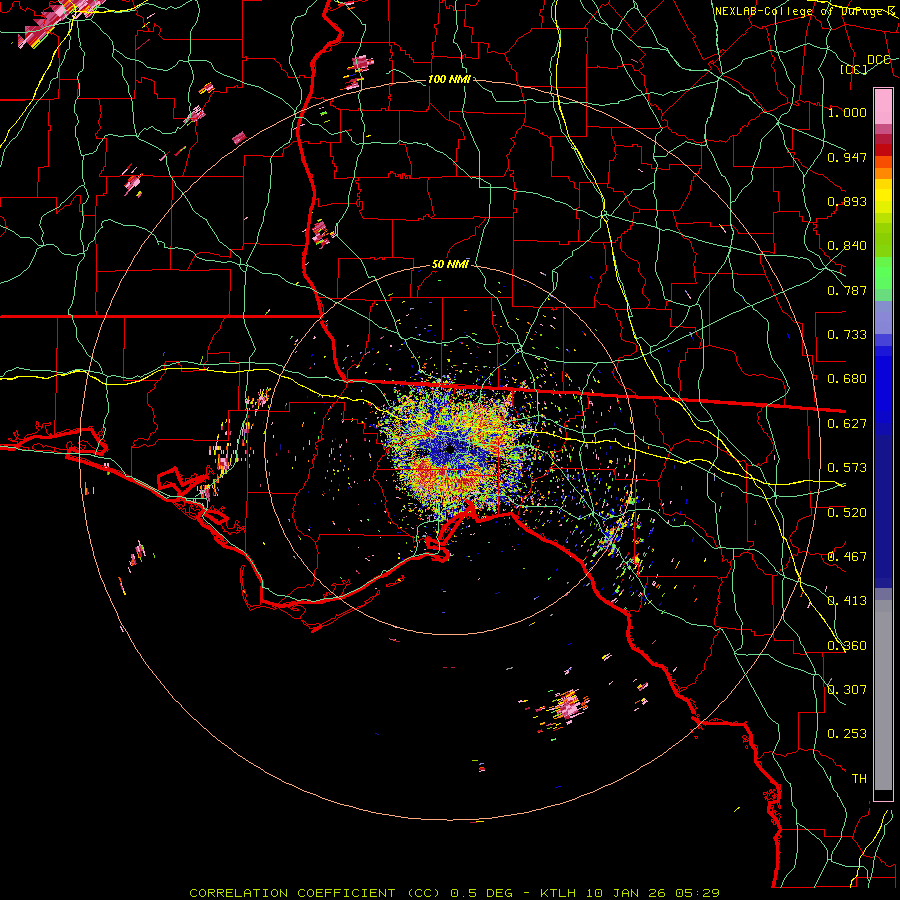Screen dimensions: 900x900
Task: Click the 0.413 legend value
Action: [847, 601]
